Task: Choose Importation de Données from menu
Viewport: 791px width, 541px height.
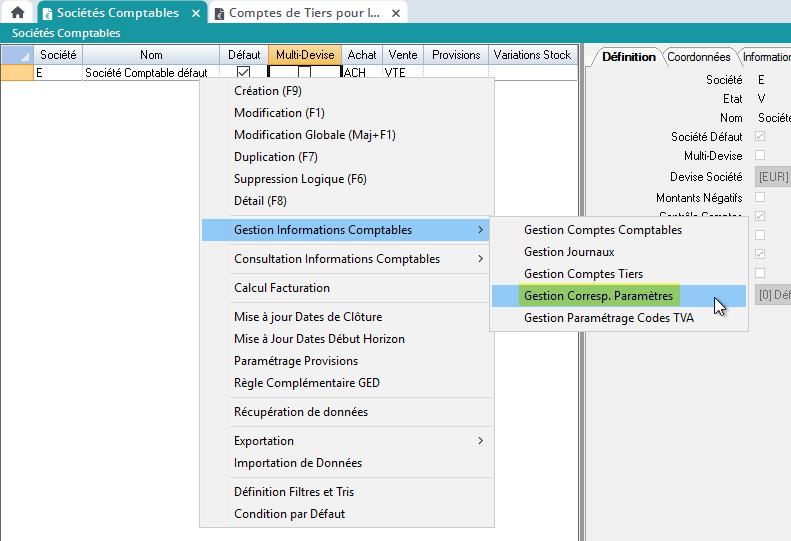Action: click(x=297, y=463)
